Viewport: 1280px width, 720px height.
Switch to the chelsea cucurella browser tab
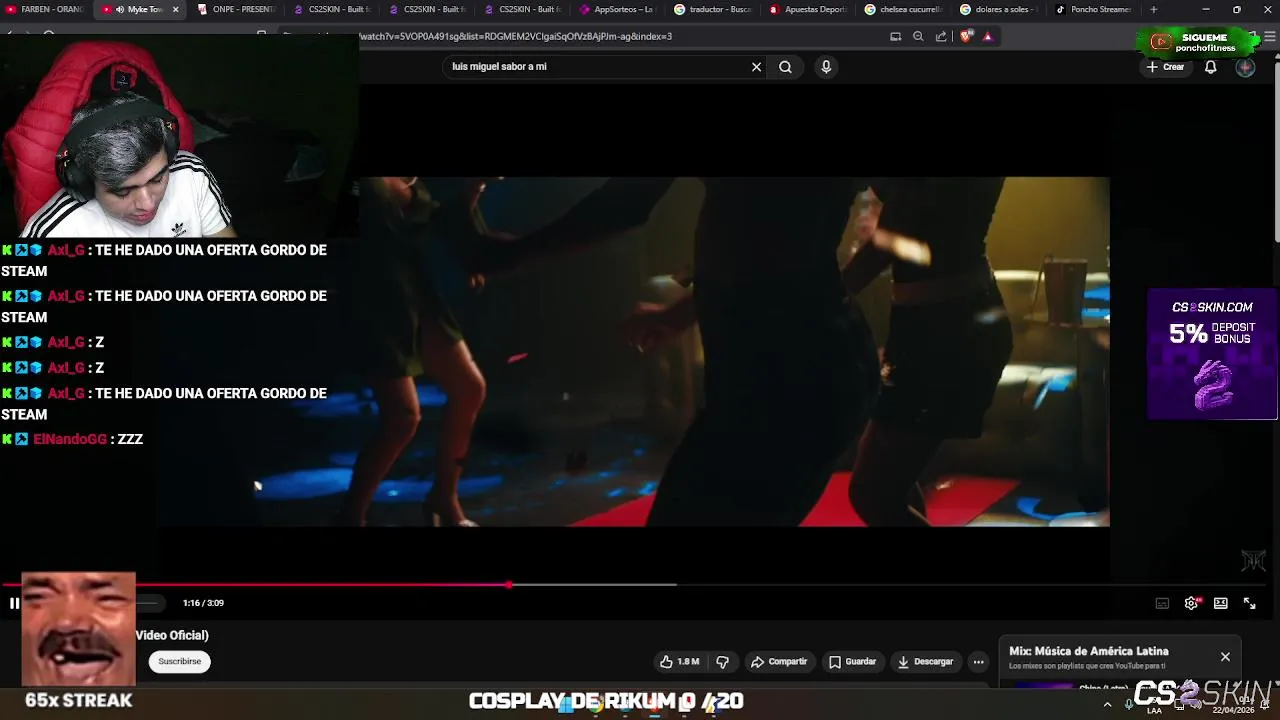point(903,9)
